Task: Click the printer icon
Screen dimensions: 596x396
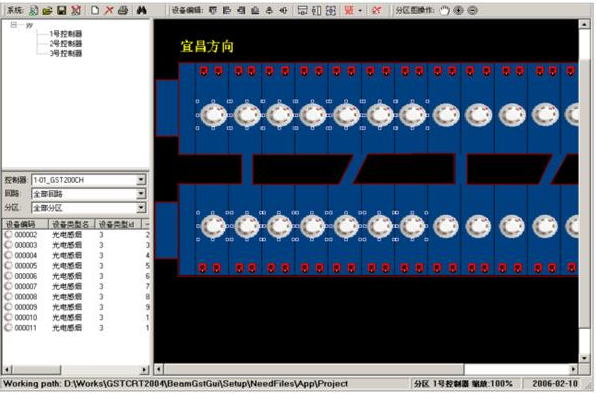Action: 123,10
